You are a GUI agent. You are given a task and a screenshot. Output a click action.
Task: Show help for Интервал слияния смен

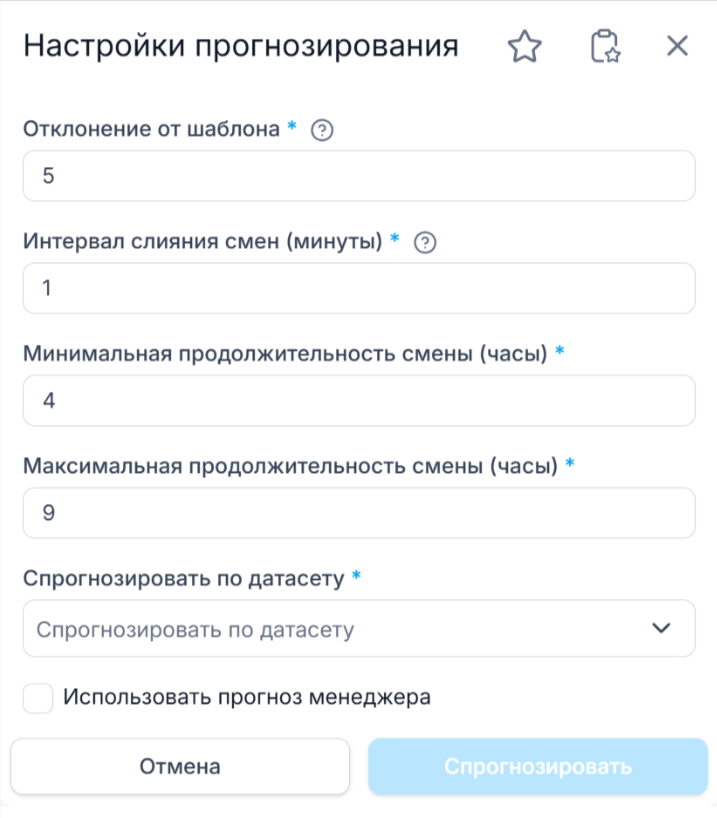pyautogui.click(x=424, y=242)
